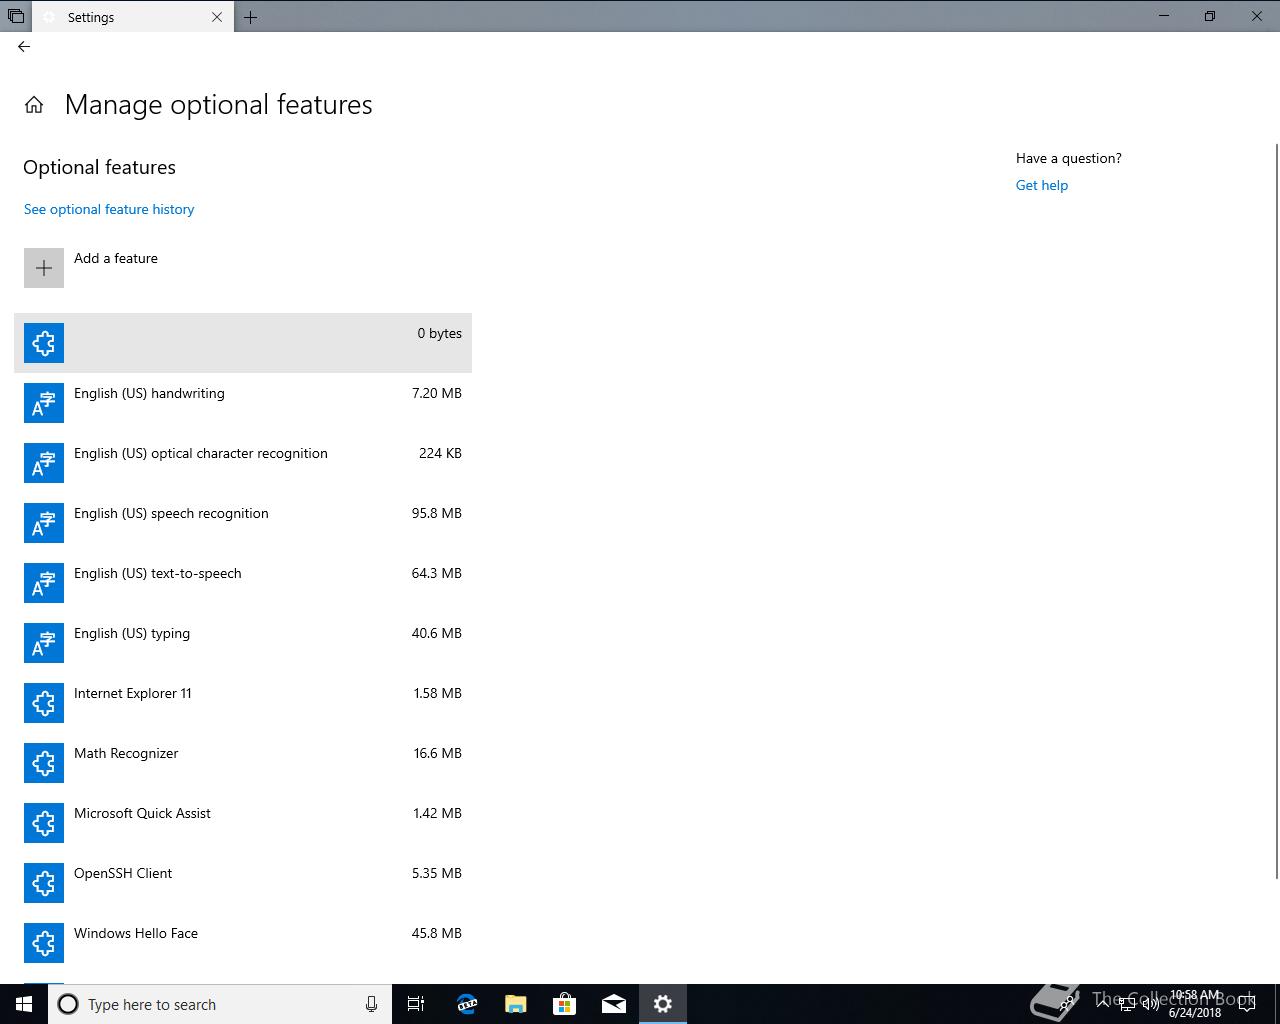Open Task View on the taskbar
The width and height of the screenshot is (1280, 1024).
417,1004
